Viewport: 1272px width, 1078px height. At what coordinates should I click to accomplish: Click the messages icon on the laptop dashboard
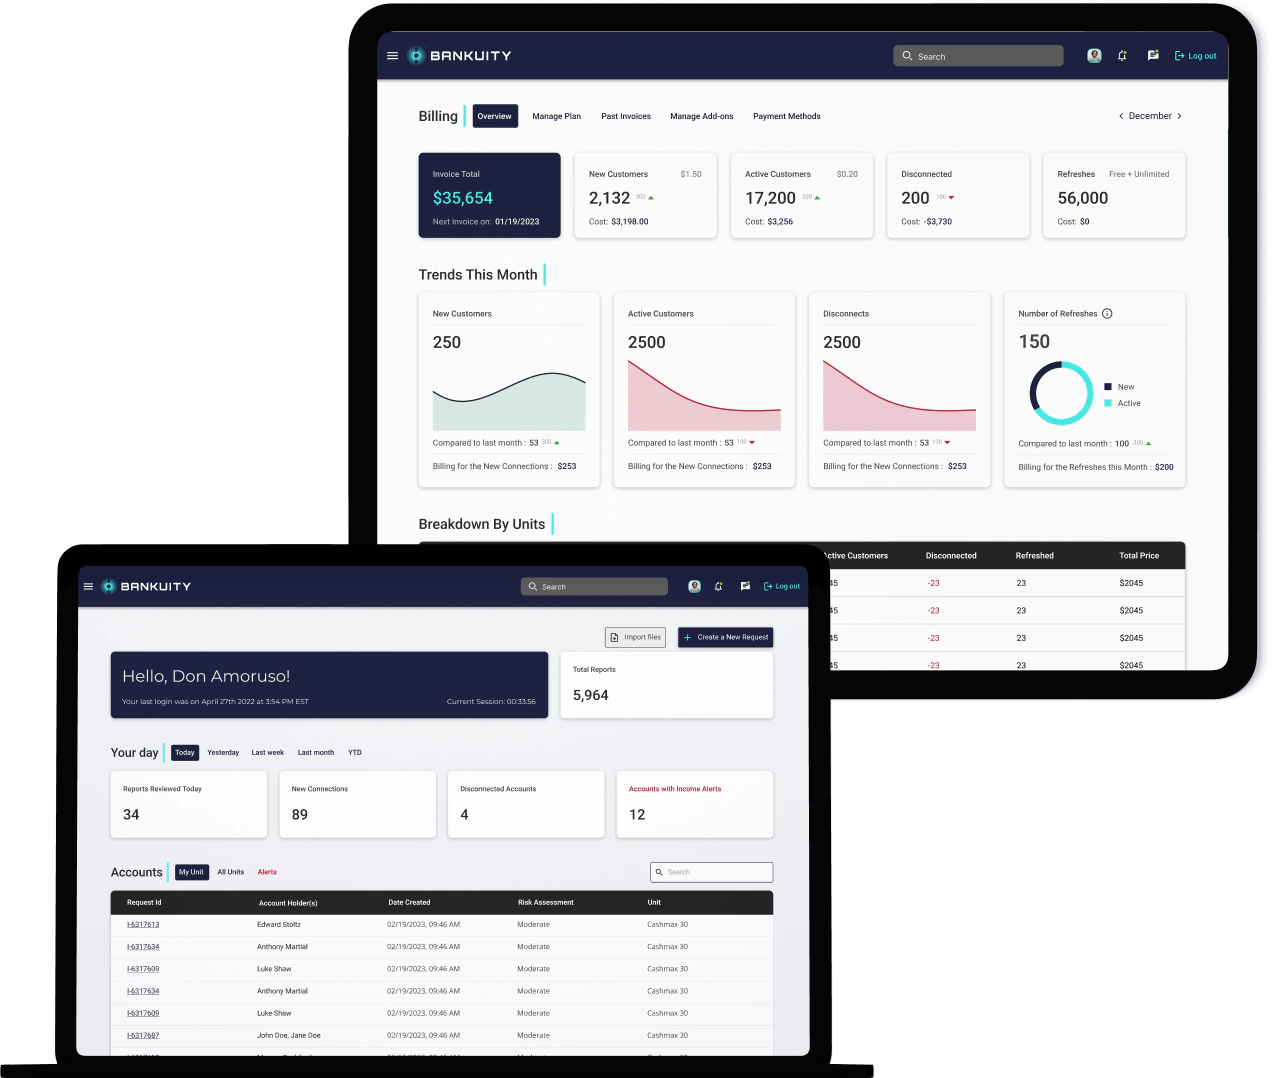pos(745,587)
